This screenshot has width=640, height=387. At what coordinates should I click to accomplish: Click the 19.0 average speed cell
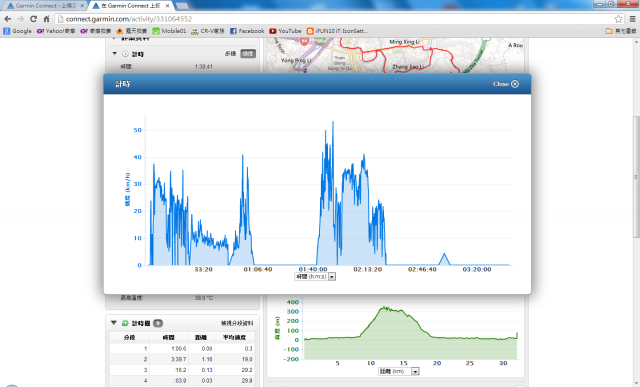tap(247, 359)
